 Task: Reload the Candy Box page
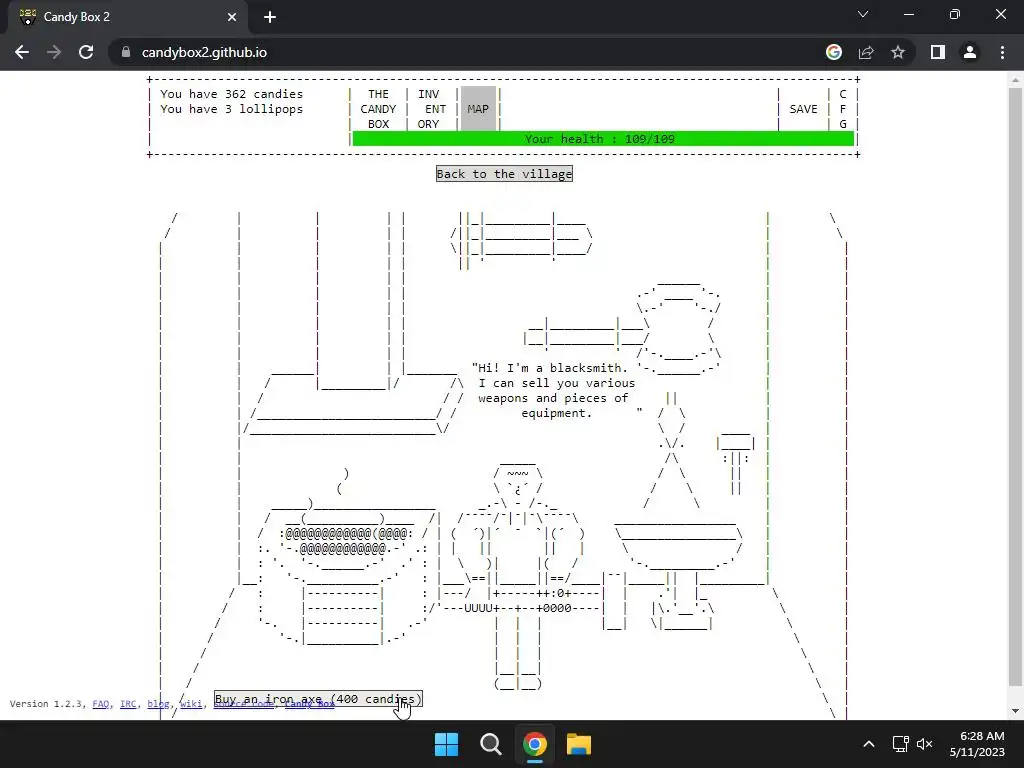coord(86,52)
